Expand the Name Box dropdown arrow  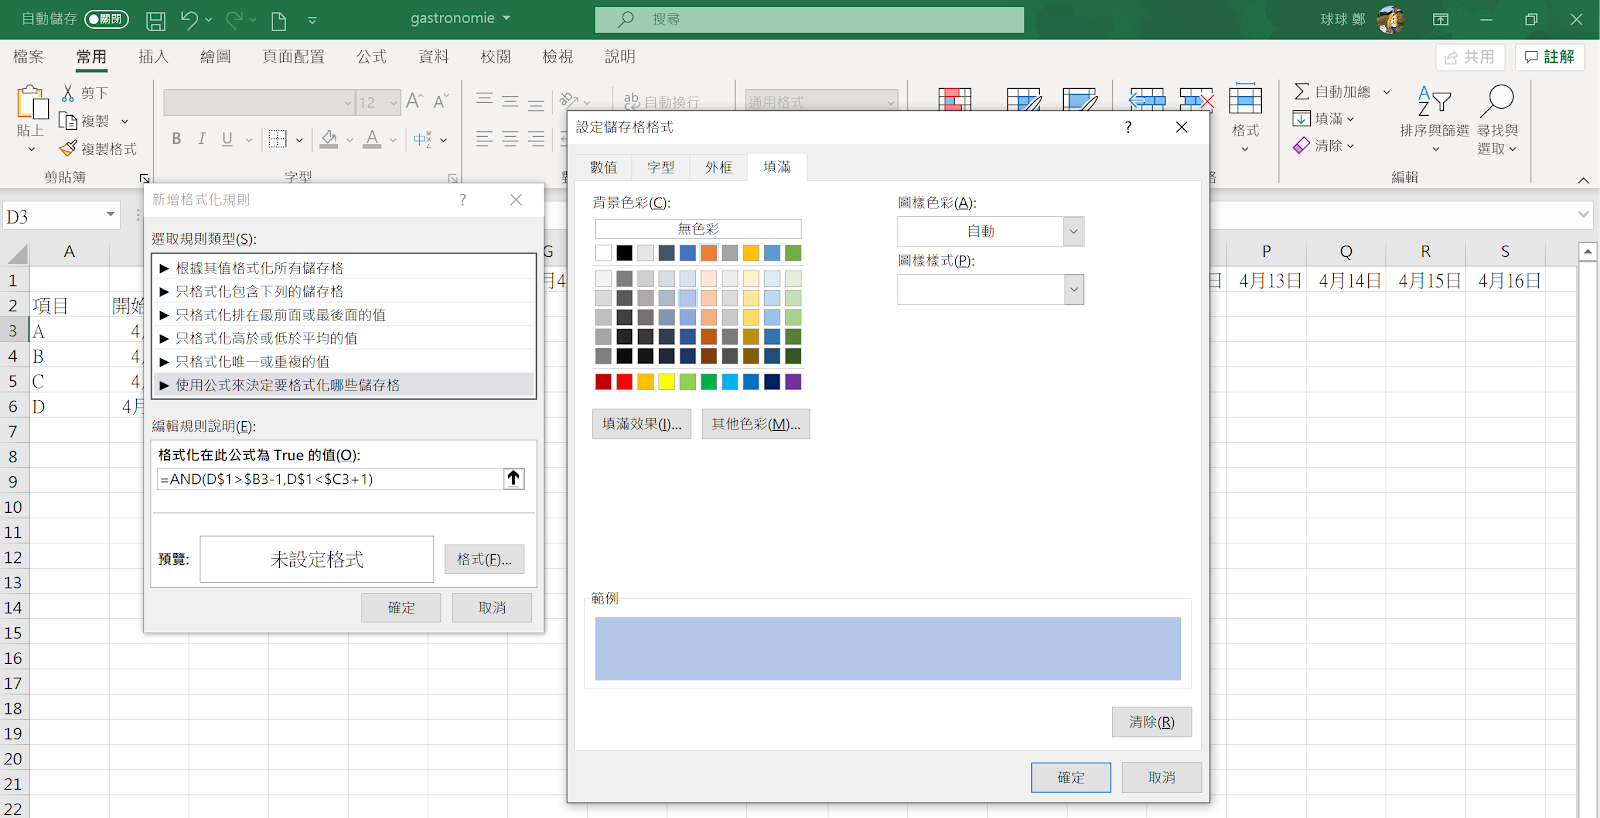[110, 216]
